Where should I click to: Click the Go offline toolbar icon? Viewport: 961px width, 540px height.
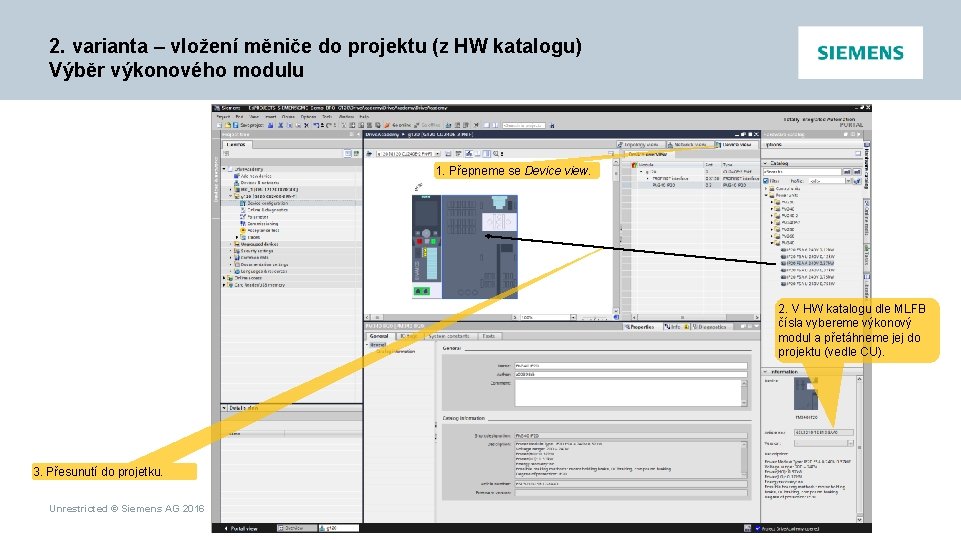tap(417, 125)
